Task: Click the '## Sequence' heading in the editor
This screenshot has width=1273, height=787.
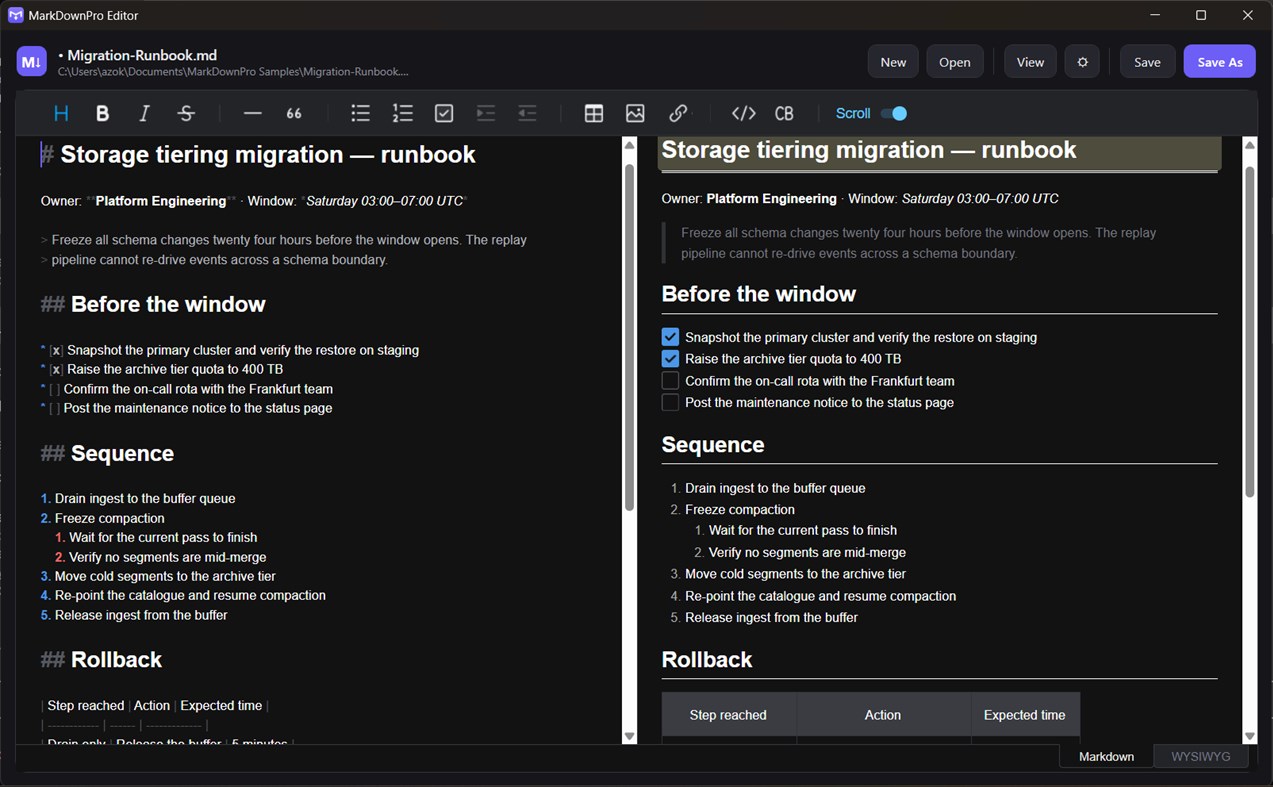Action: (107, 453)
